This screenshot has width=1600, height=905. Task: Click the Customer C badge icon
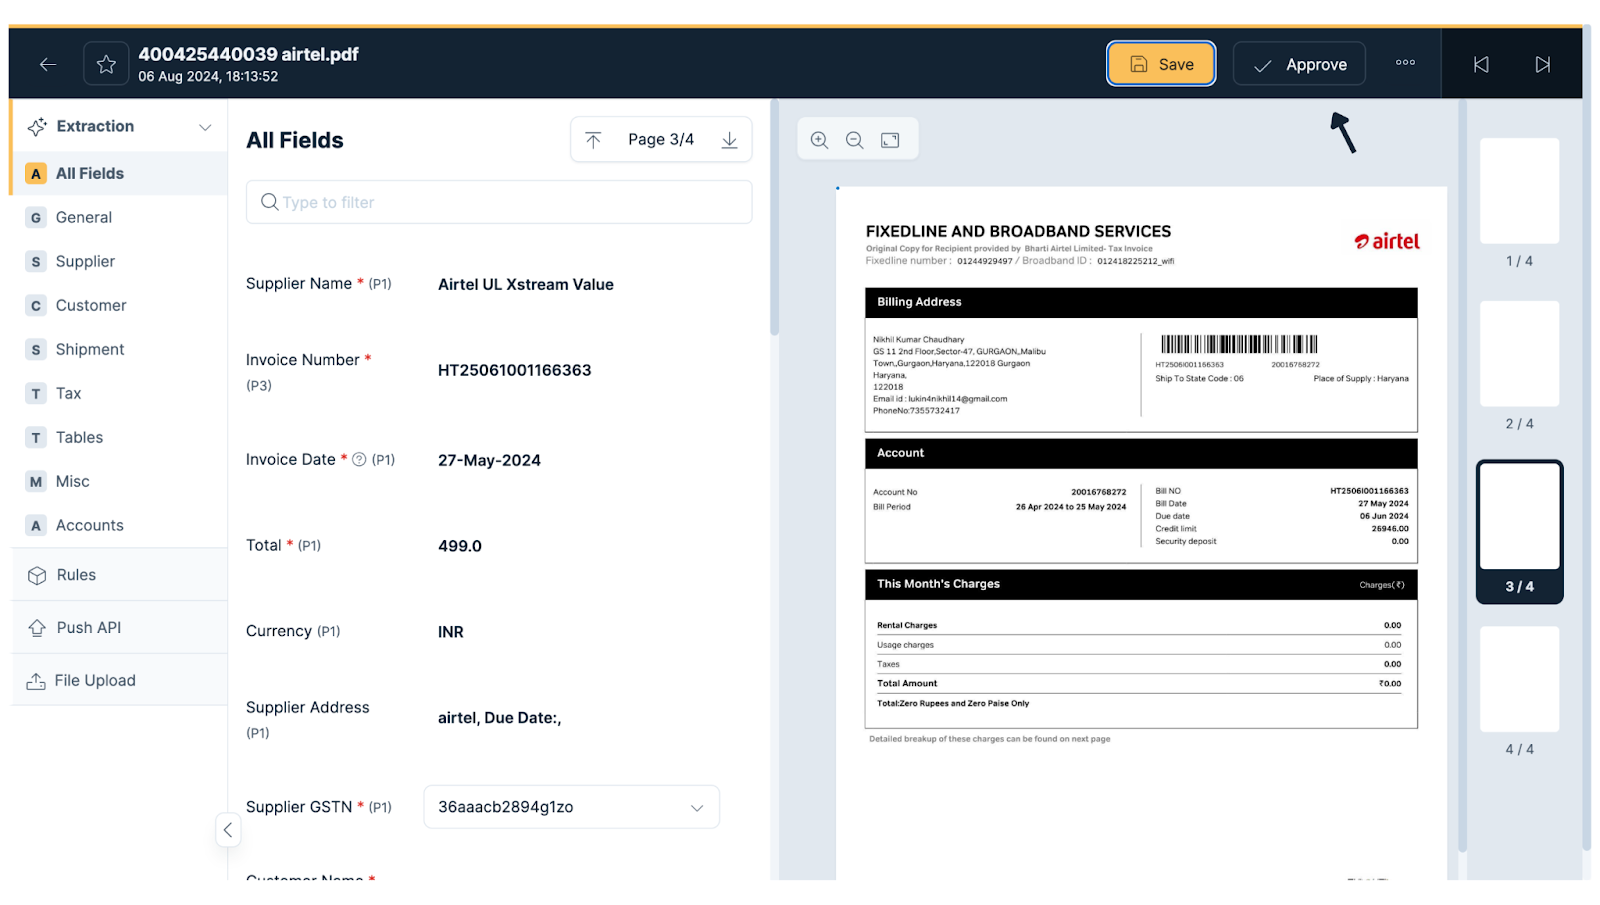(x=36, y=306)
